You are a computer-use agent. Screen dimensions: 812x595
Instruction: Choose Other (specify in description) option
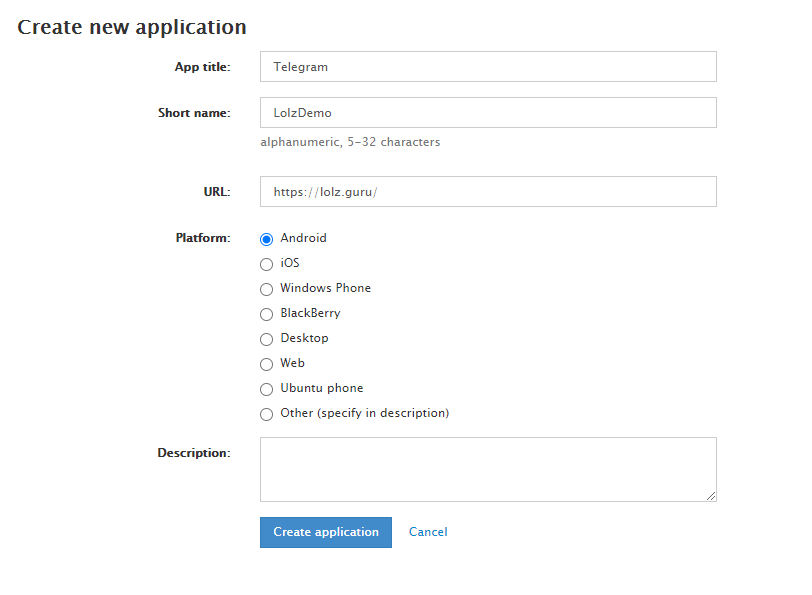point(266,414)
